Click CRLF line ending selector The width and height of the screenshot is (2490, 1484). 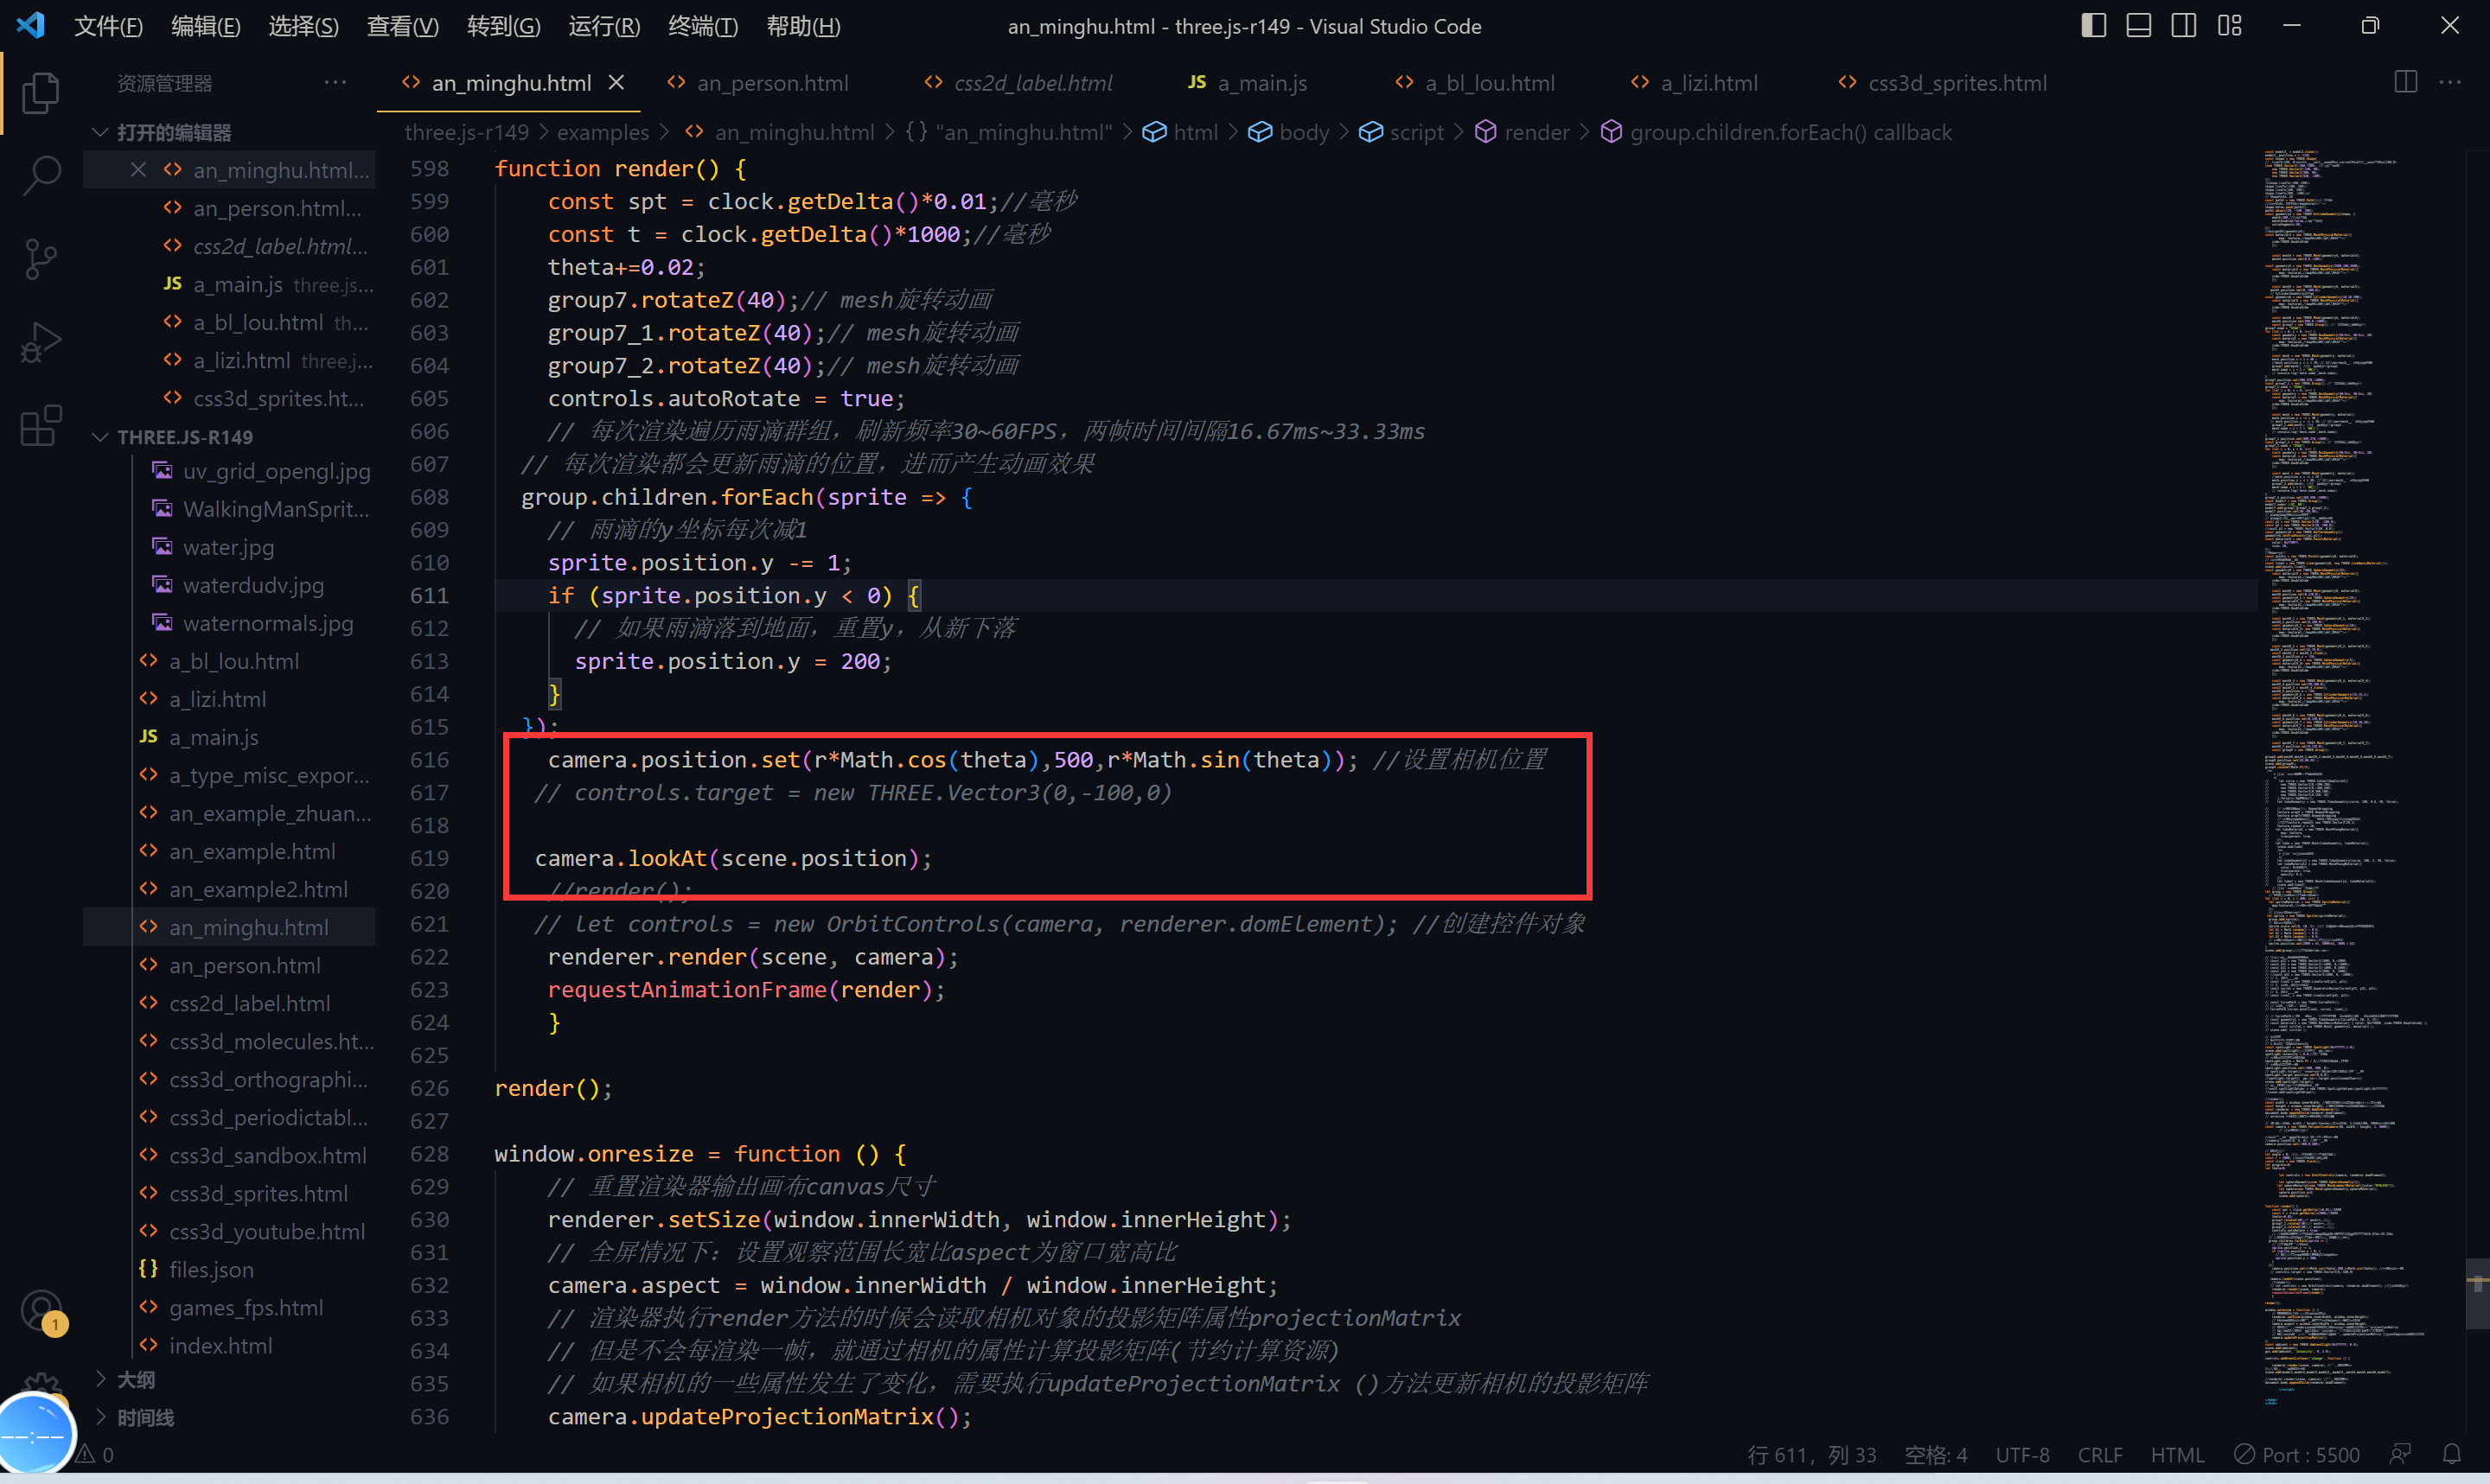click(2099, 1454)
